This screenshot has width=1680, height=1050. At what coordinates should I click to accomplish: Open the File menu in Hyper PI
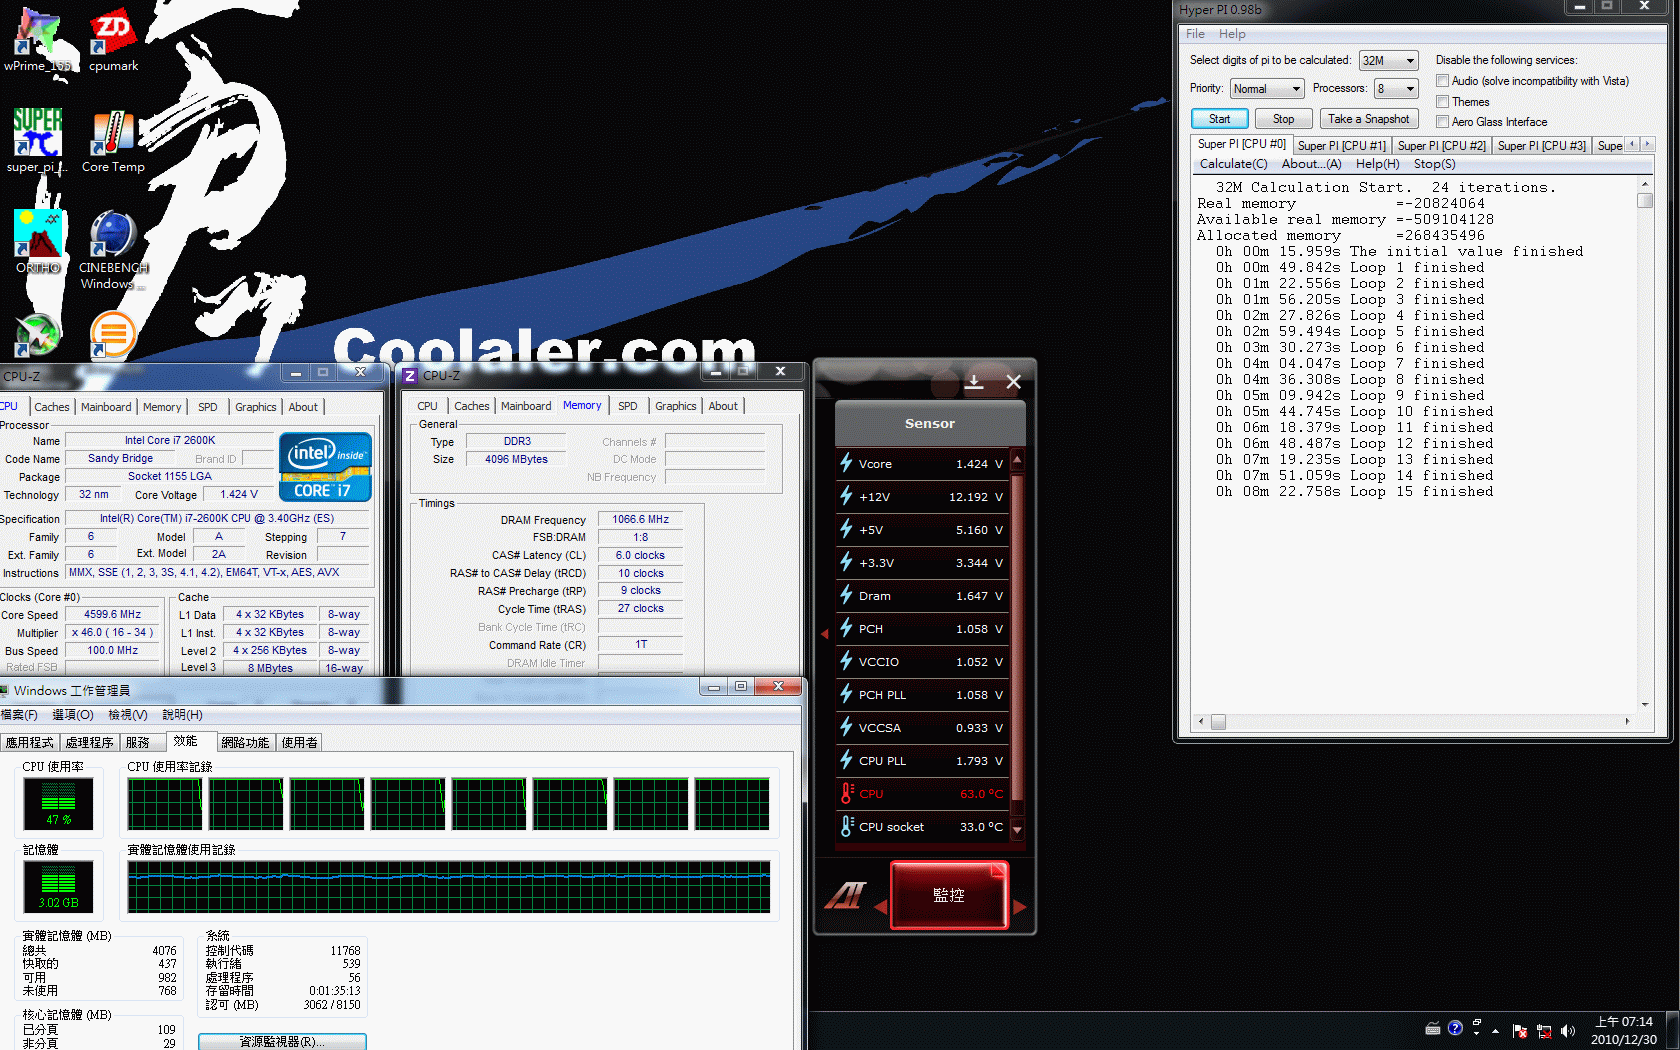point(1195,34)
